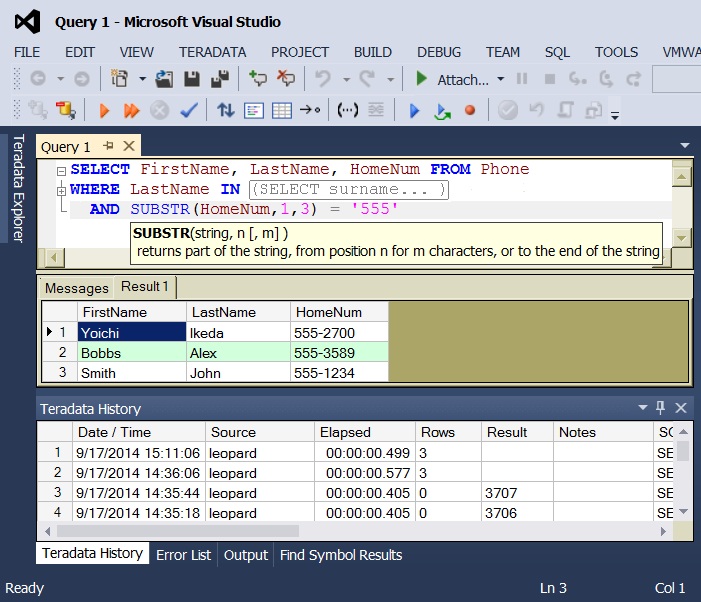Click the Save All disks icon
701x602 pixels.
[x=220, y=79]
